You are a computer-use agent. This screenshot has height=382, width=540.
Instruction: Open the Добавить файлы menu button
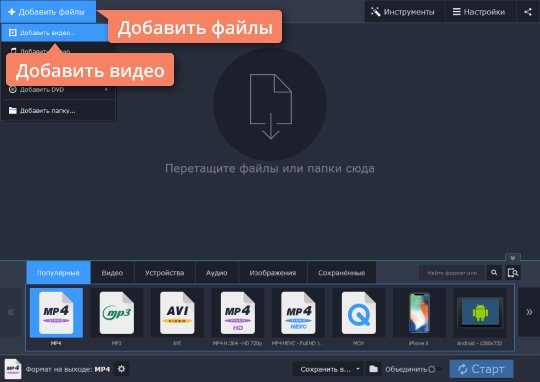click(x=48, y=12)
